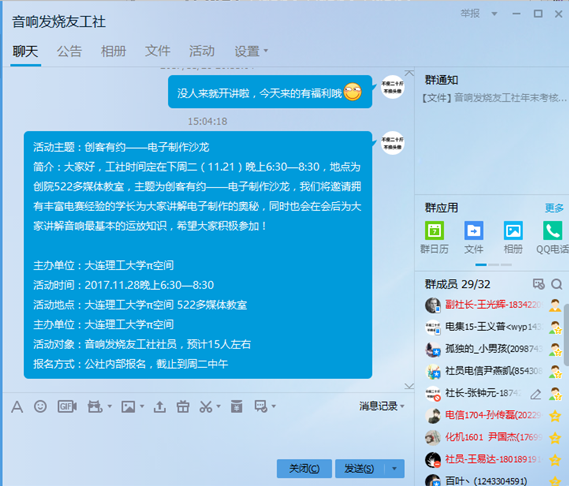Image resolution: width=569 pixels, height=486 pixels.
Task: Select member 电集15-王义普
Action: click(x=494, y=327)
